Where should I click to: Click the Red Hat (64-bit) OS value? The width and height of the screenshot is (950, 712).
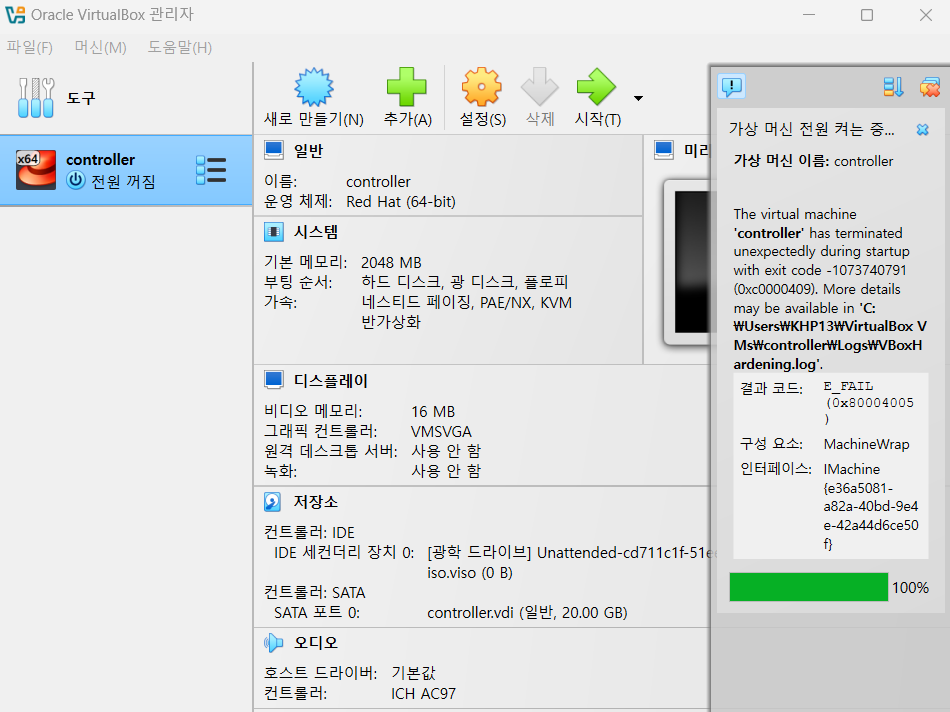400,202
